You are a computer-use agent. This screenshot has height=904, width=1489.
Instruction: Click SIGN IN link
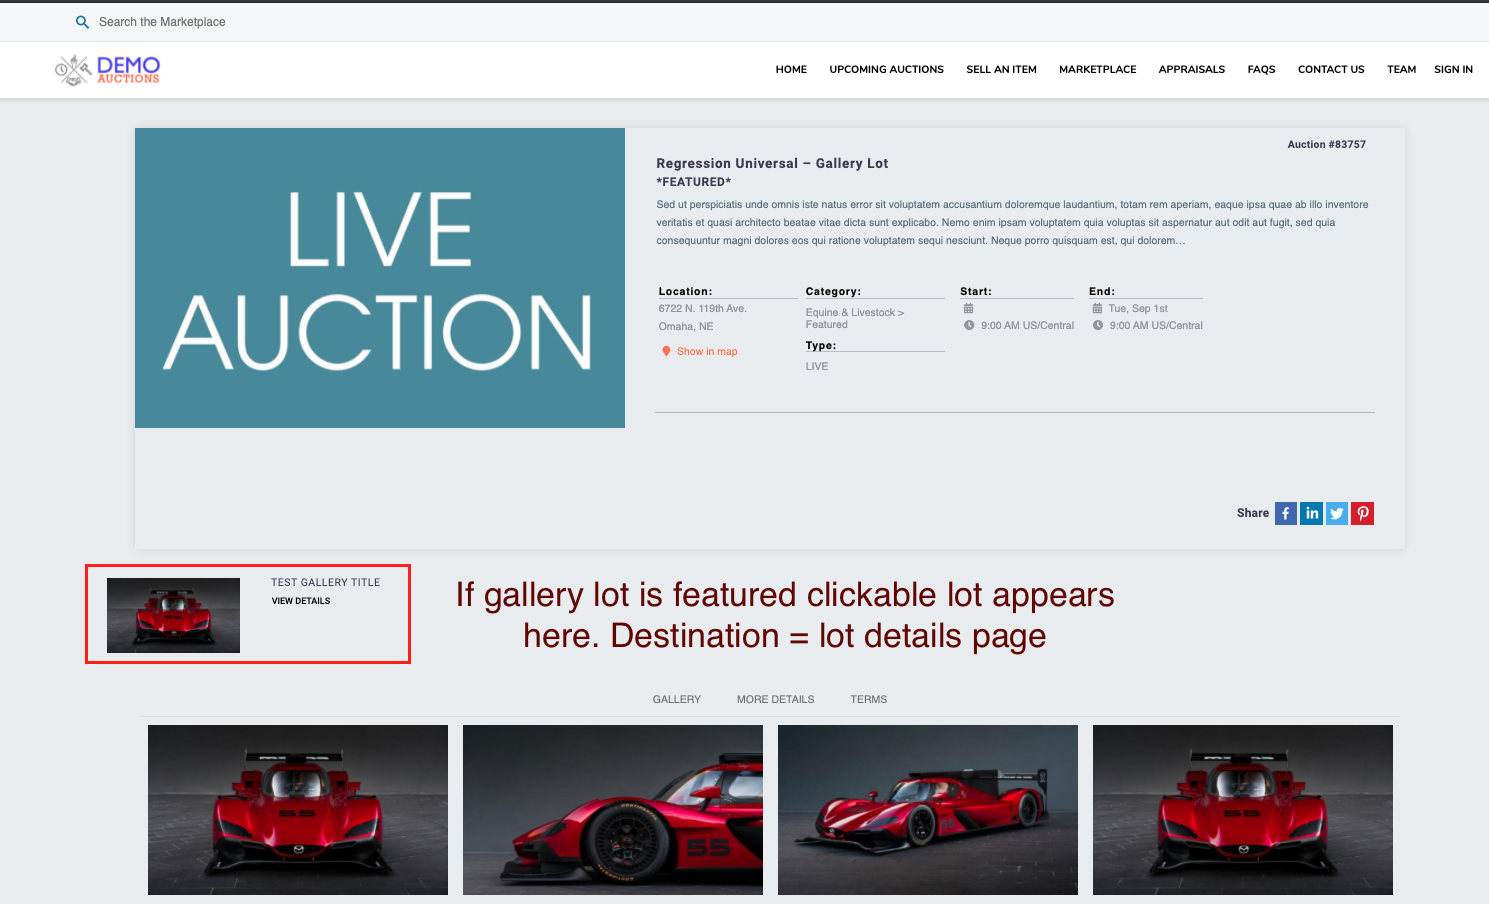pos(1453,70)
